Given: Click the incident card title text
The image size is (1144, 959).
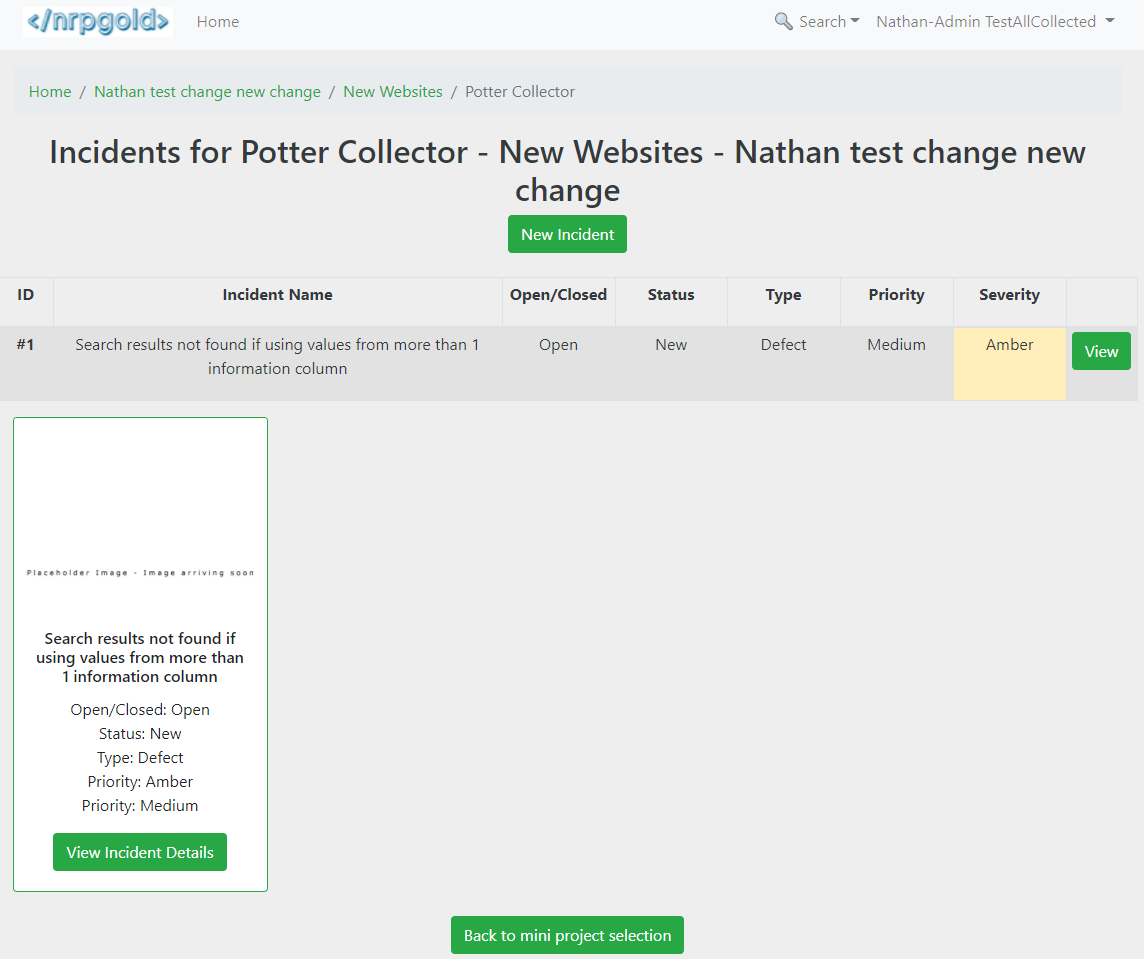Looking at the screenshot, I should tap(140, 657).
